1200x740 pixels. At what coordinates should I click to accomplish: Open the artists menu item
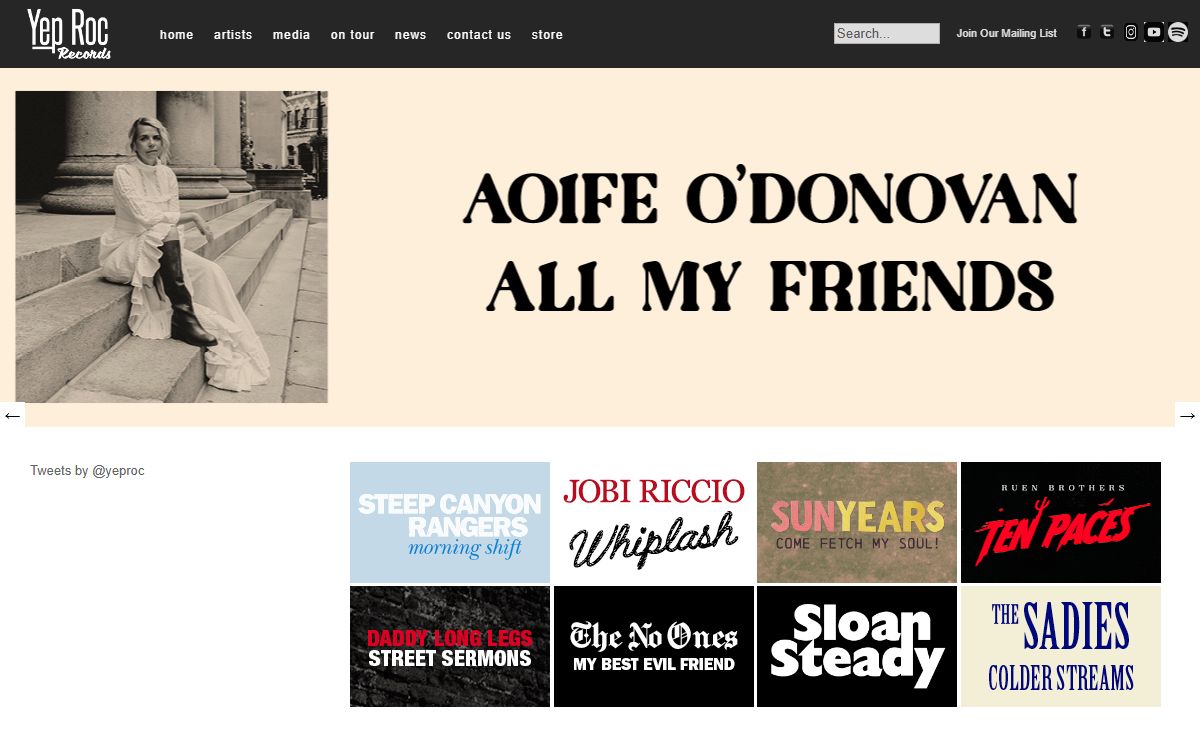[233, 35]
